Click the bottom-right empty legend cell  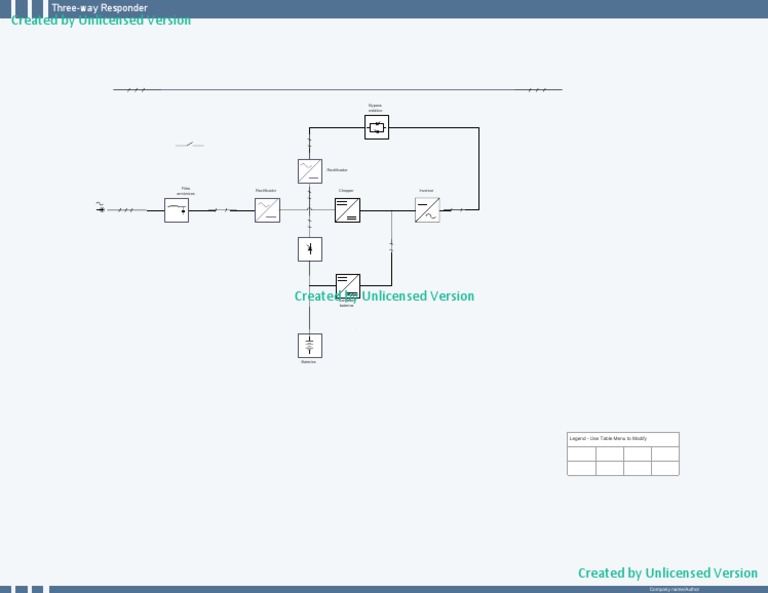point(665,468)
